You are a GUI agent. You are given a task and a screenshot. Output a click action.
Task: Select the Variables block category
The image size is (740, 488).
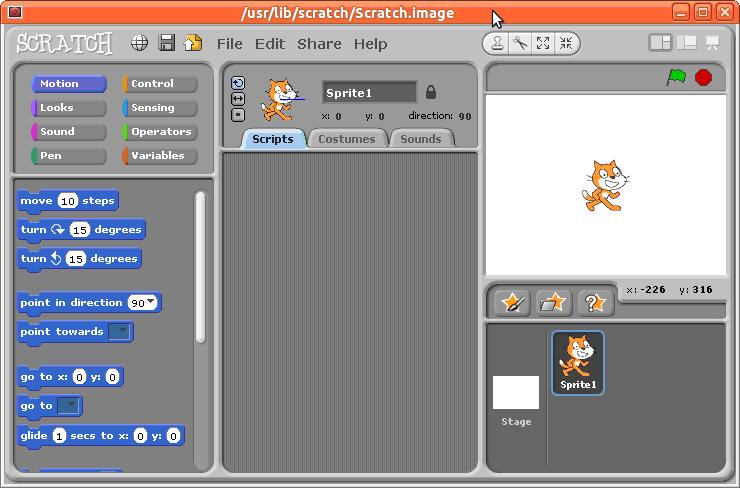pos(160,156)
